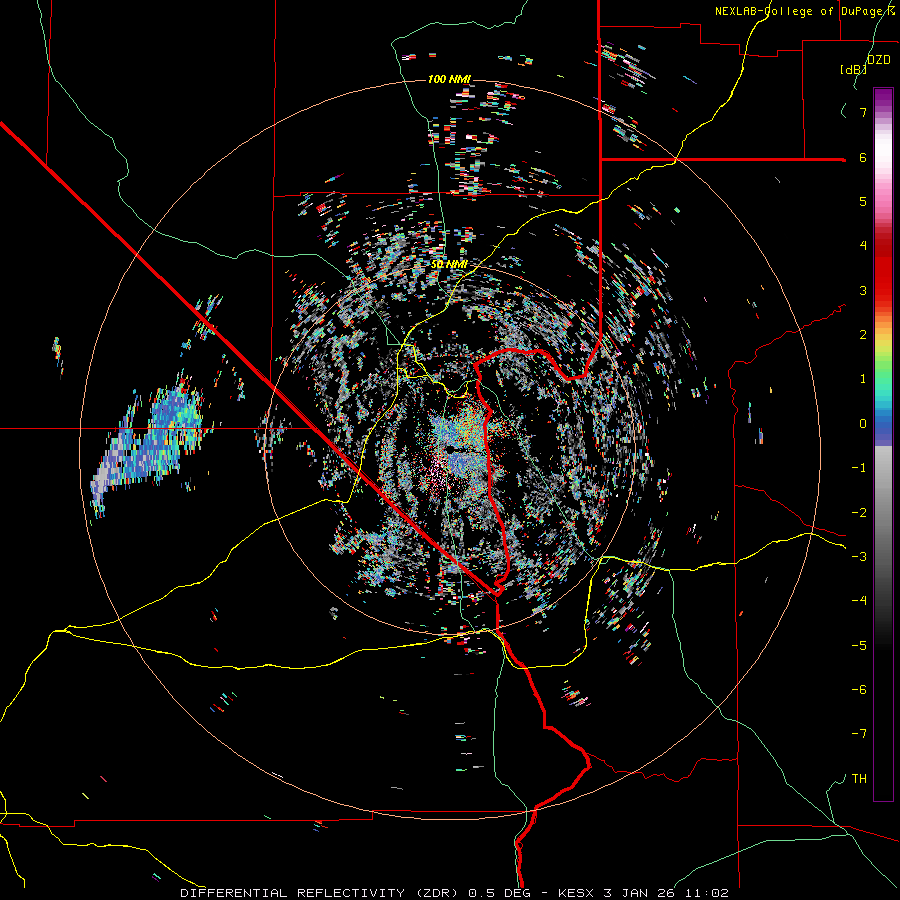Image resolution: width=900 pixels, height=900 pixels.
Task: Click the [dB] units label
Action: point(853,69)
